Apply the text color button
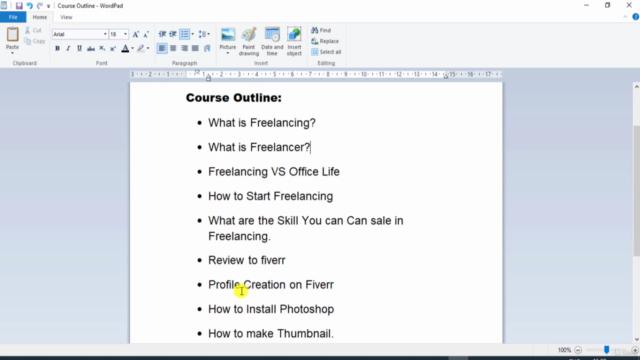Image resolution: width=640 pixels, height=360 pixels. click(125, 49)
